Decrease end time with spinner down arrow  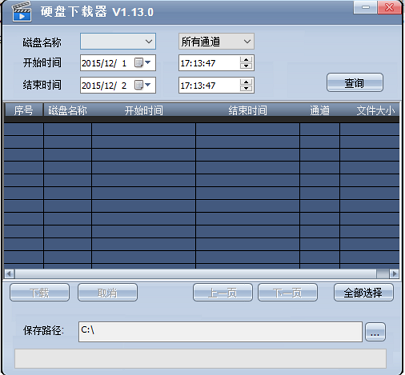pos(246,89)
